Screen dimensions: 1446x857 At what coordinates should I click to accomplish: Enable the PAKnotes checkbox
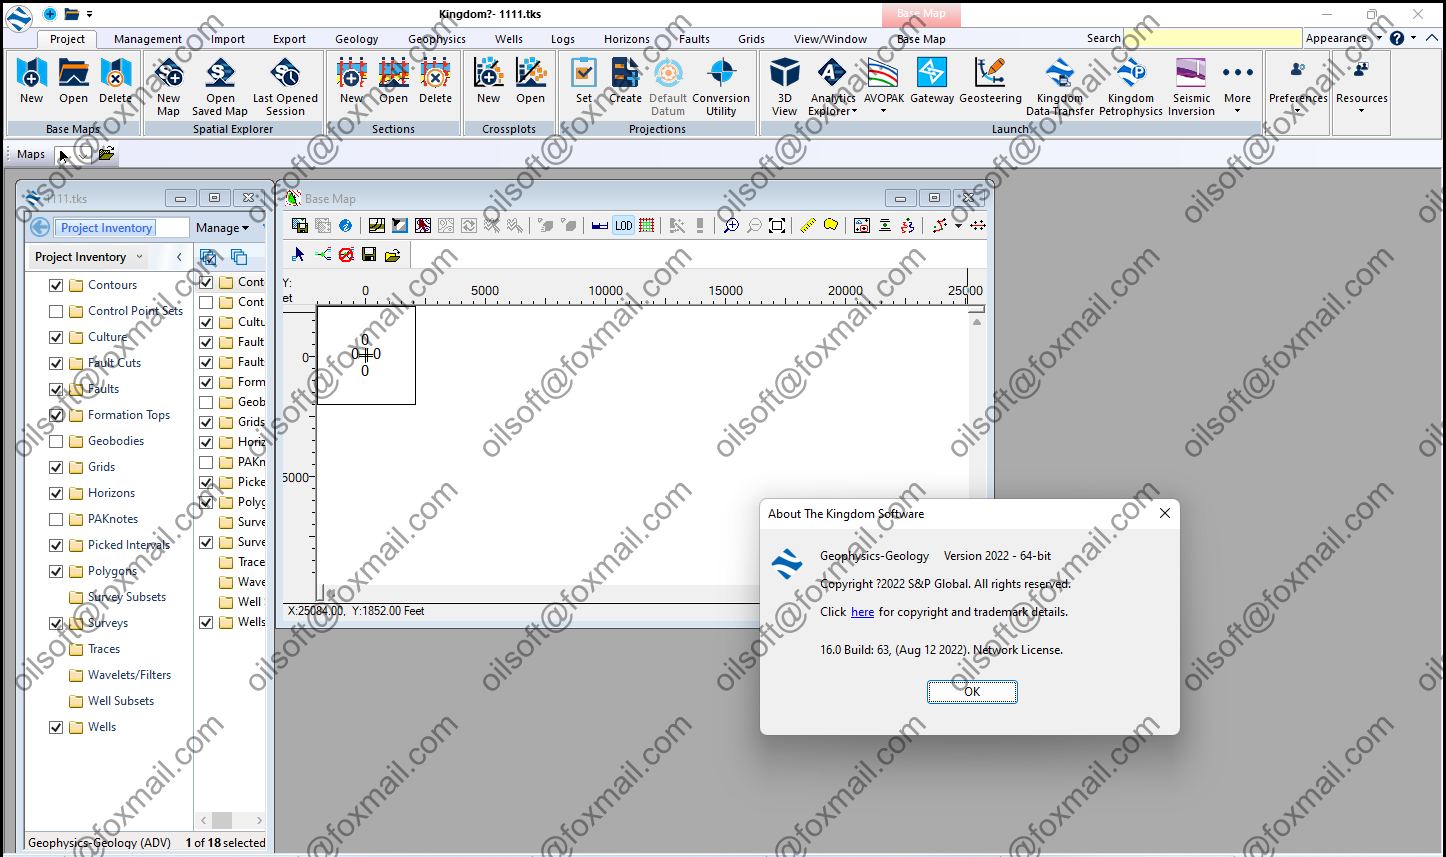(x=56, y=519)
